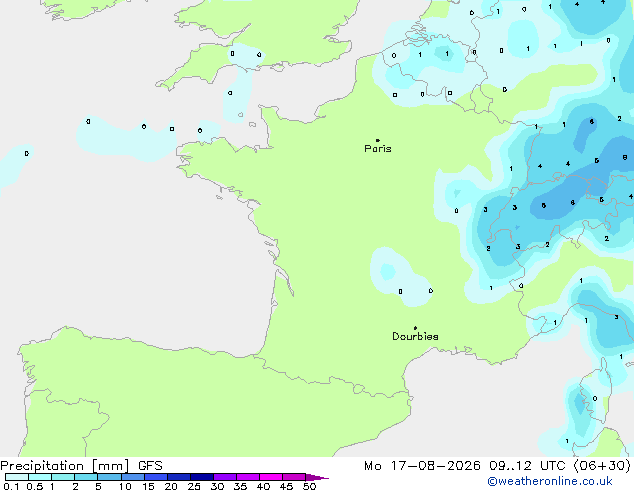Select the legend swatch between 1 and 2
This screenshot has width=634, height=490.
tap(63, 477)
